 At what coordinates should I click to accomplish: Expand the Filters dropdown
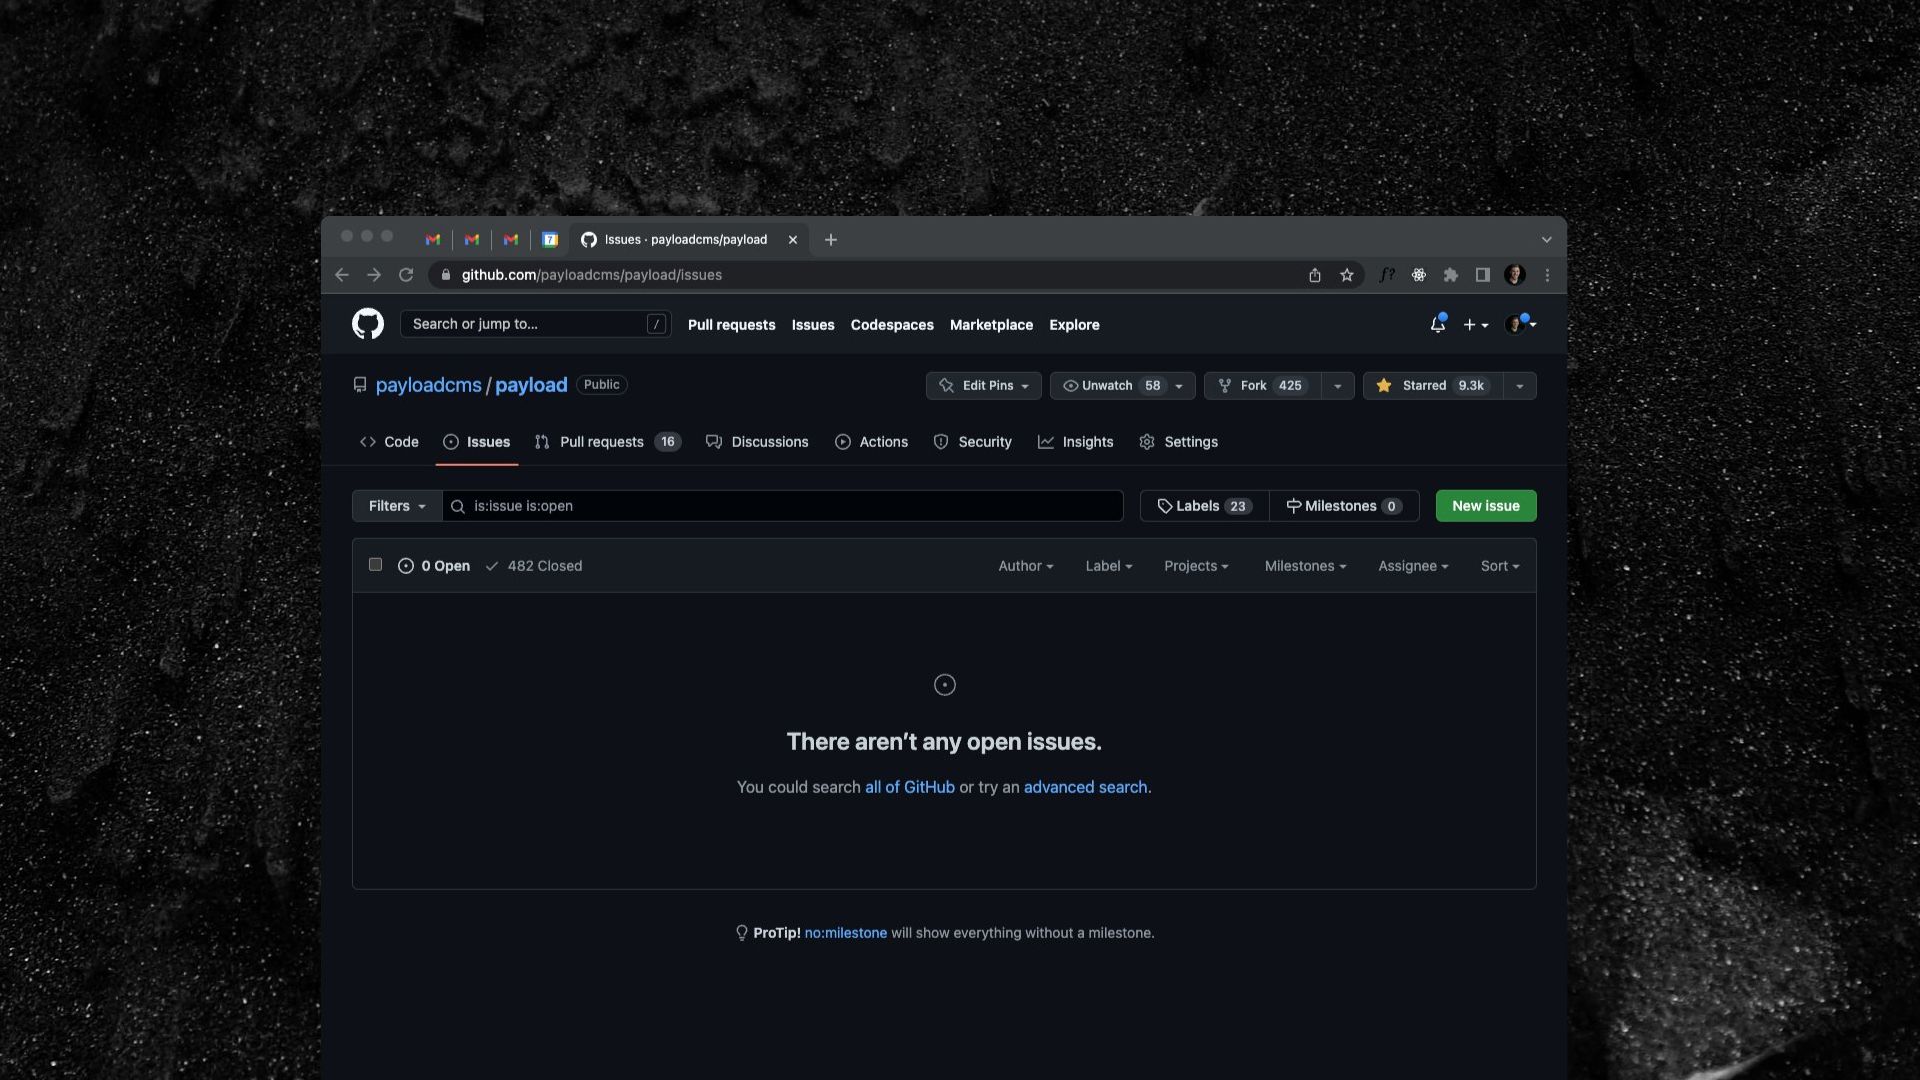click(397, 506)
